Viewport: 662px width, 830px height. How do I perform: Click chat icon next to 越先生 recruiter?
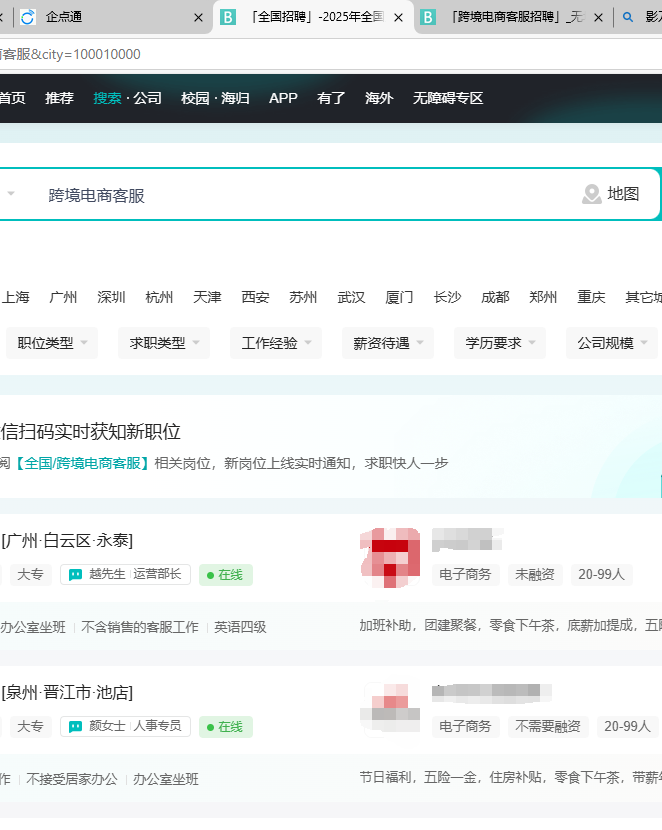tap(76, 575)
